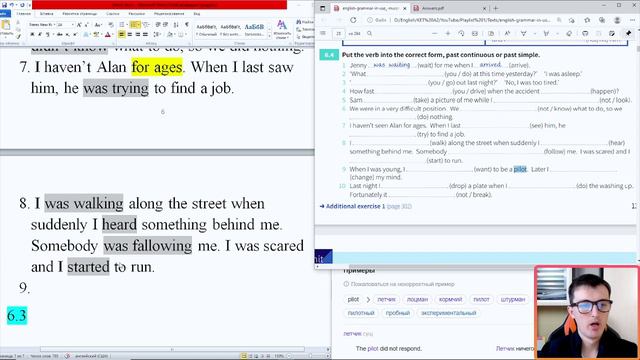This screenshot has height=360, width=640.
Task: Open Change Styles dropdown in Word
Action: pyautogui.click(x=282, y=29)
